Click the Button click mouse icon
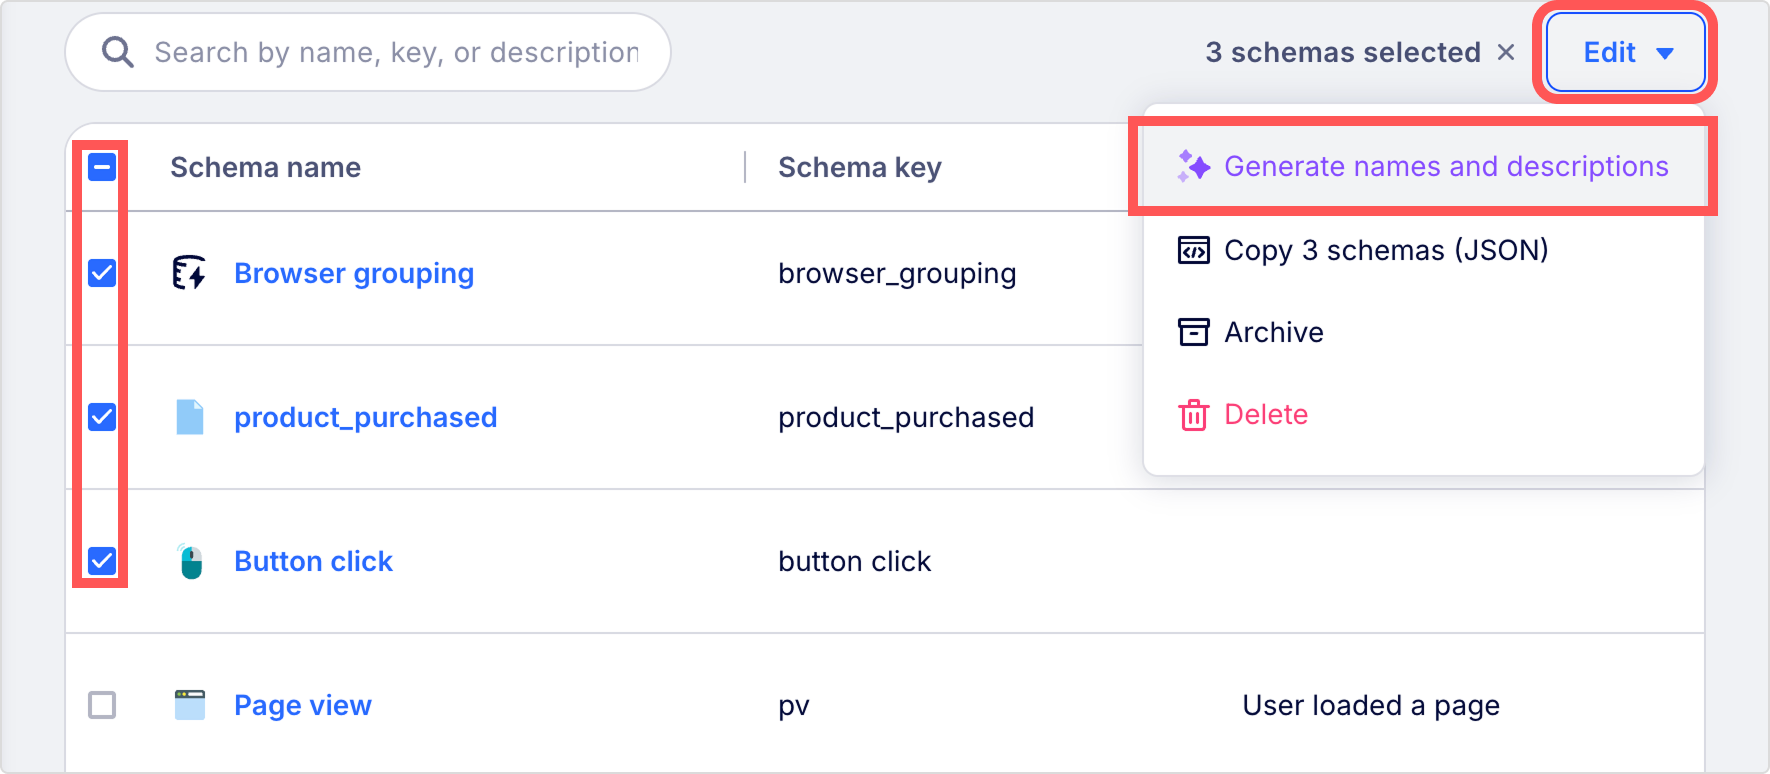The image size is (1770, 774). point(190,561)
